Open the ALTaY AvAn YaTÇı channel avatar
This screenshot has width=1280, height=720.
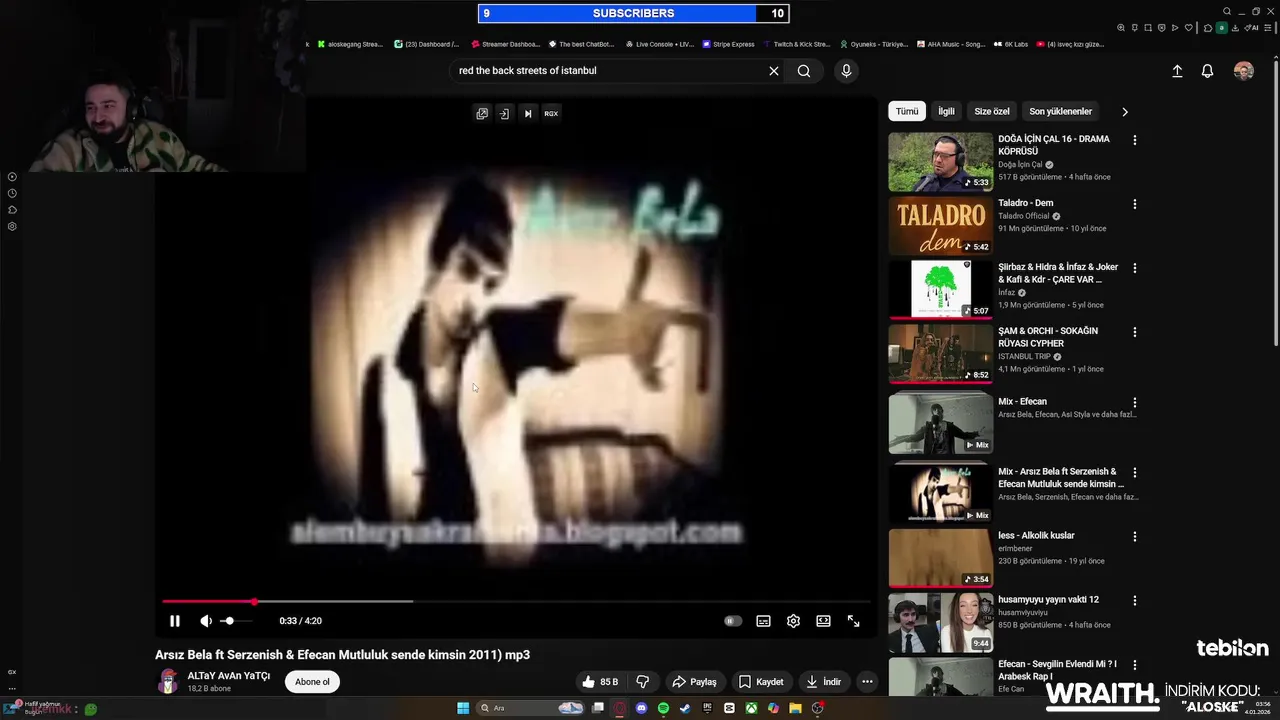[x=168, y=682]
